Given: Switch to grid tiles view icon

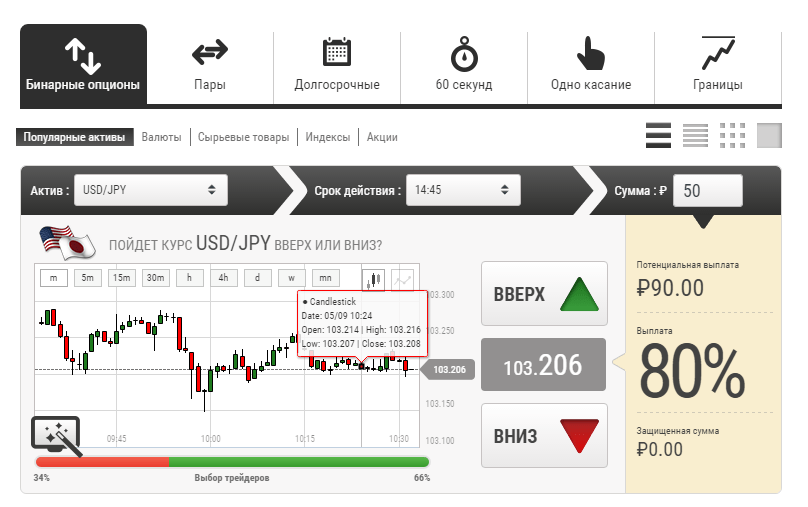Looking at the screenshot, I should click(x=732, y=136).
